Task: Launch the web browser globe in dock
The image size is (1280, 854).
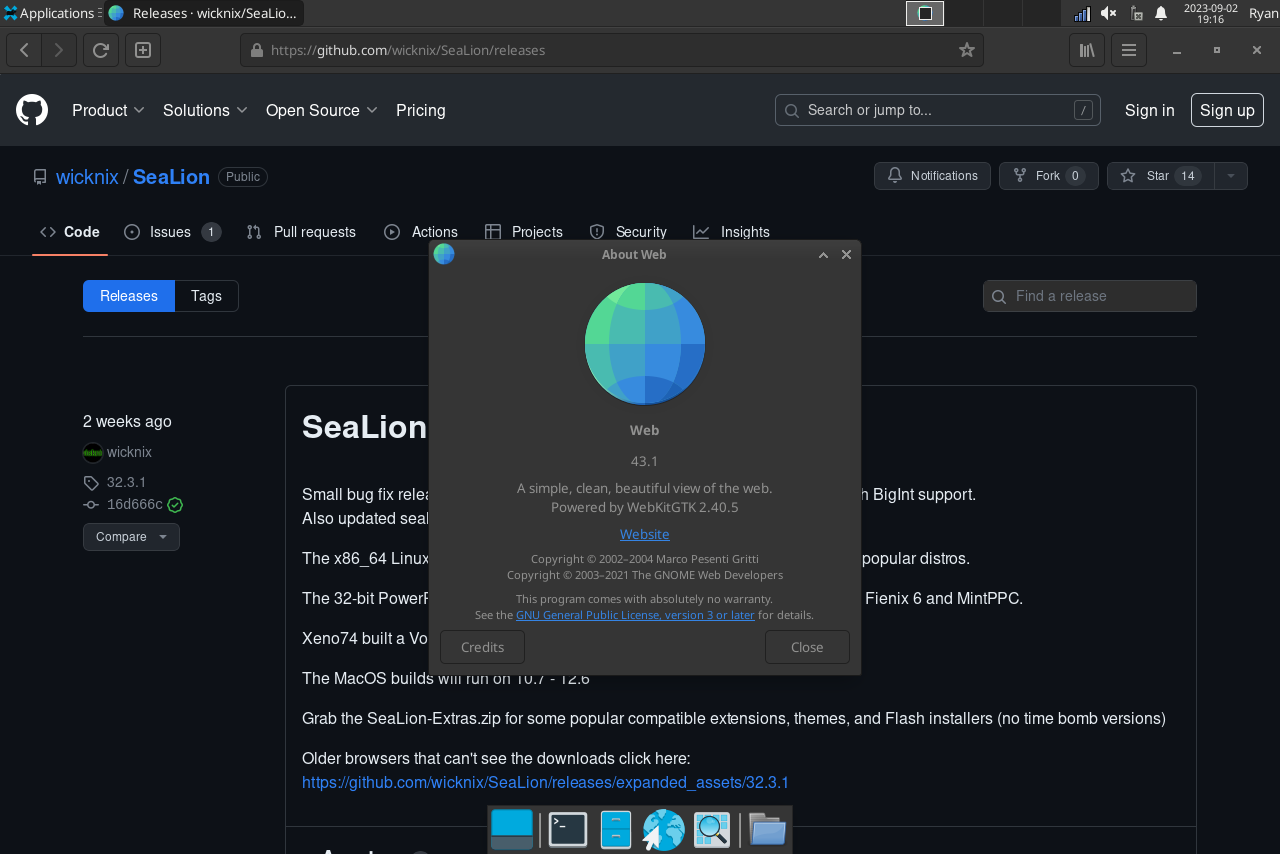Action: point(663,829)
